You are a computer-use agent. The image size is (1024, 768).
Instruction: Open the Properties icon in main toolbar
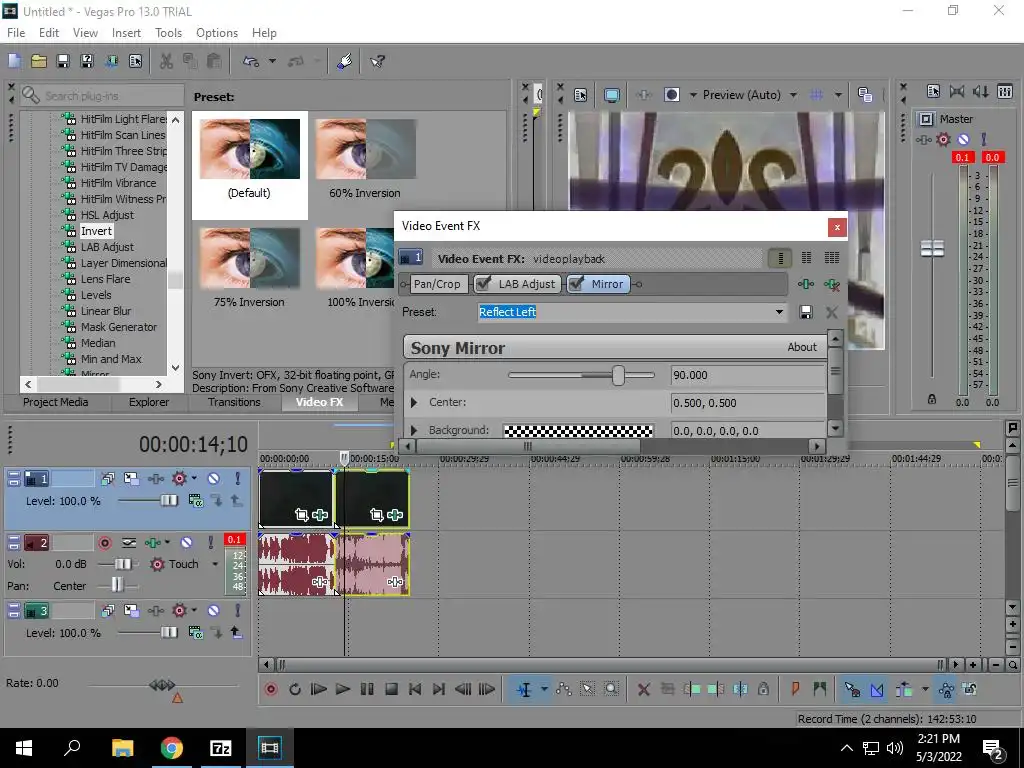(x=135, y=61)
